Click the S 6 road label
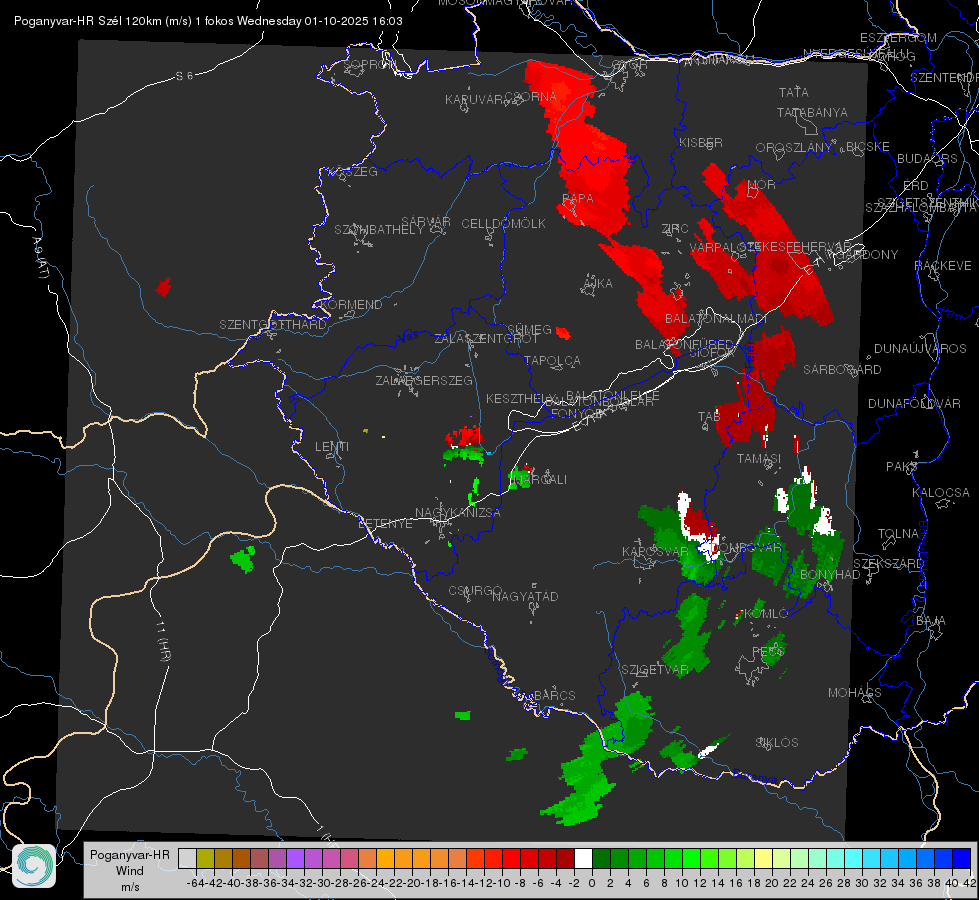Image resolution: width=979 pixels, height=900 pixels. point(185,76)
